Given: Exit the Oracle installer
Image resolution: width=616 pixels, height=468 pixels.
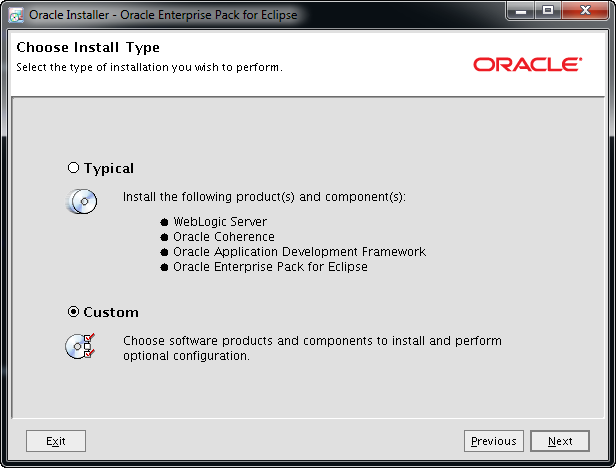Looking at the screenshot, I should (x=56, y=441).
